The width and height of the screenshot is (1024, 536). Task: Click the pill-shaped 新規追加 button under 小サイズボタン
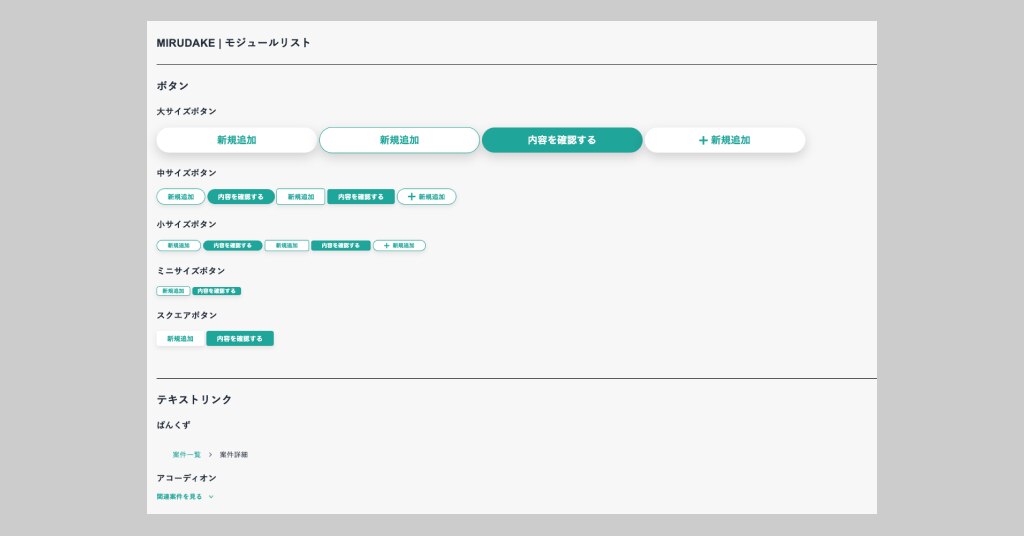178,245
